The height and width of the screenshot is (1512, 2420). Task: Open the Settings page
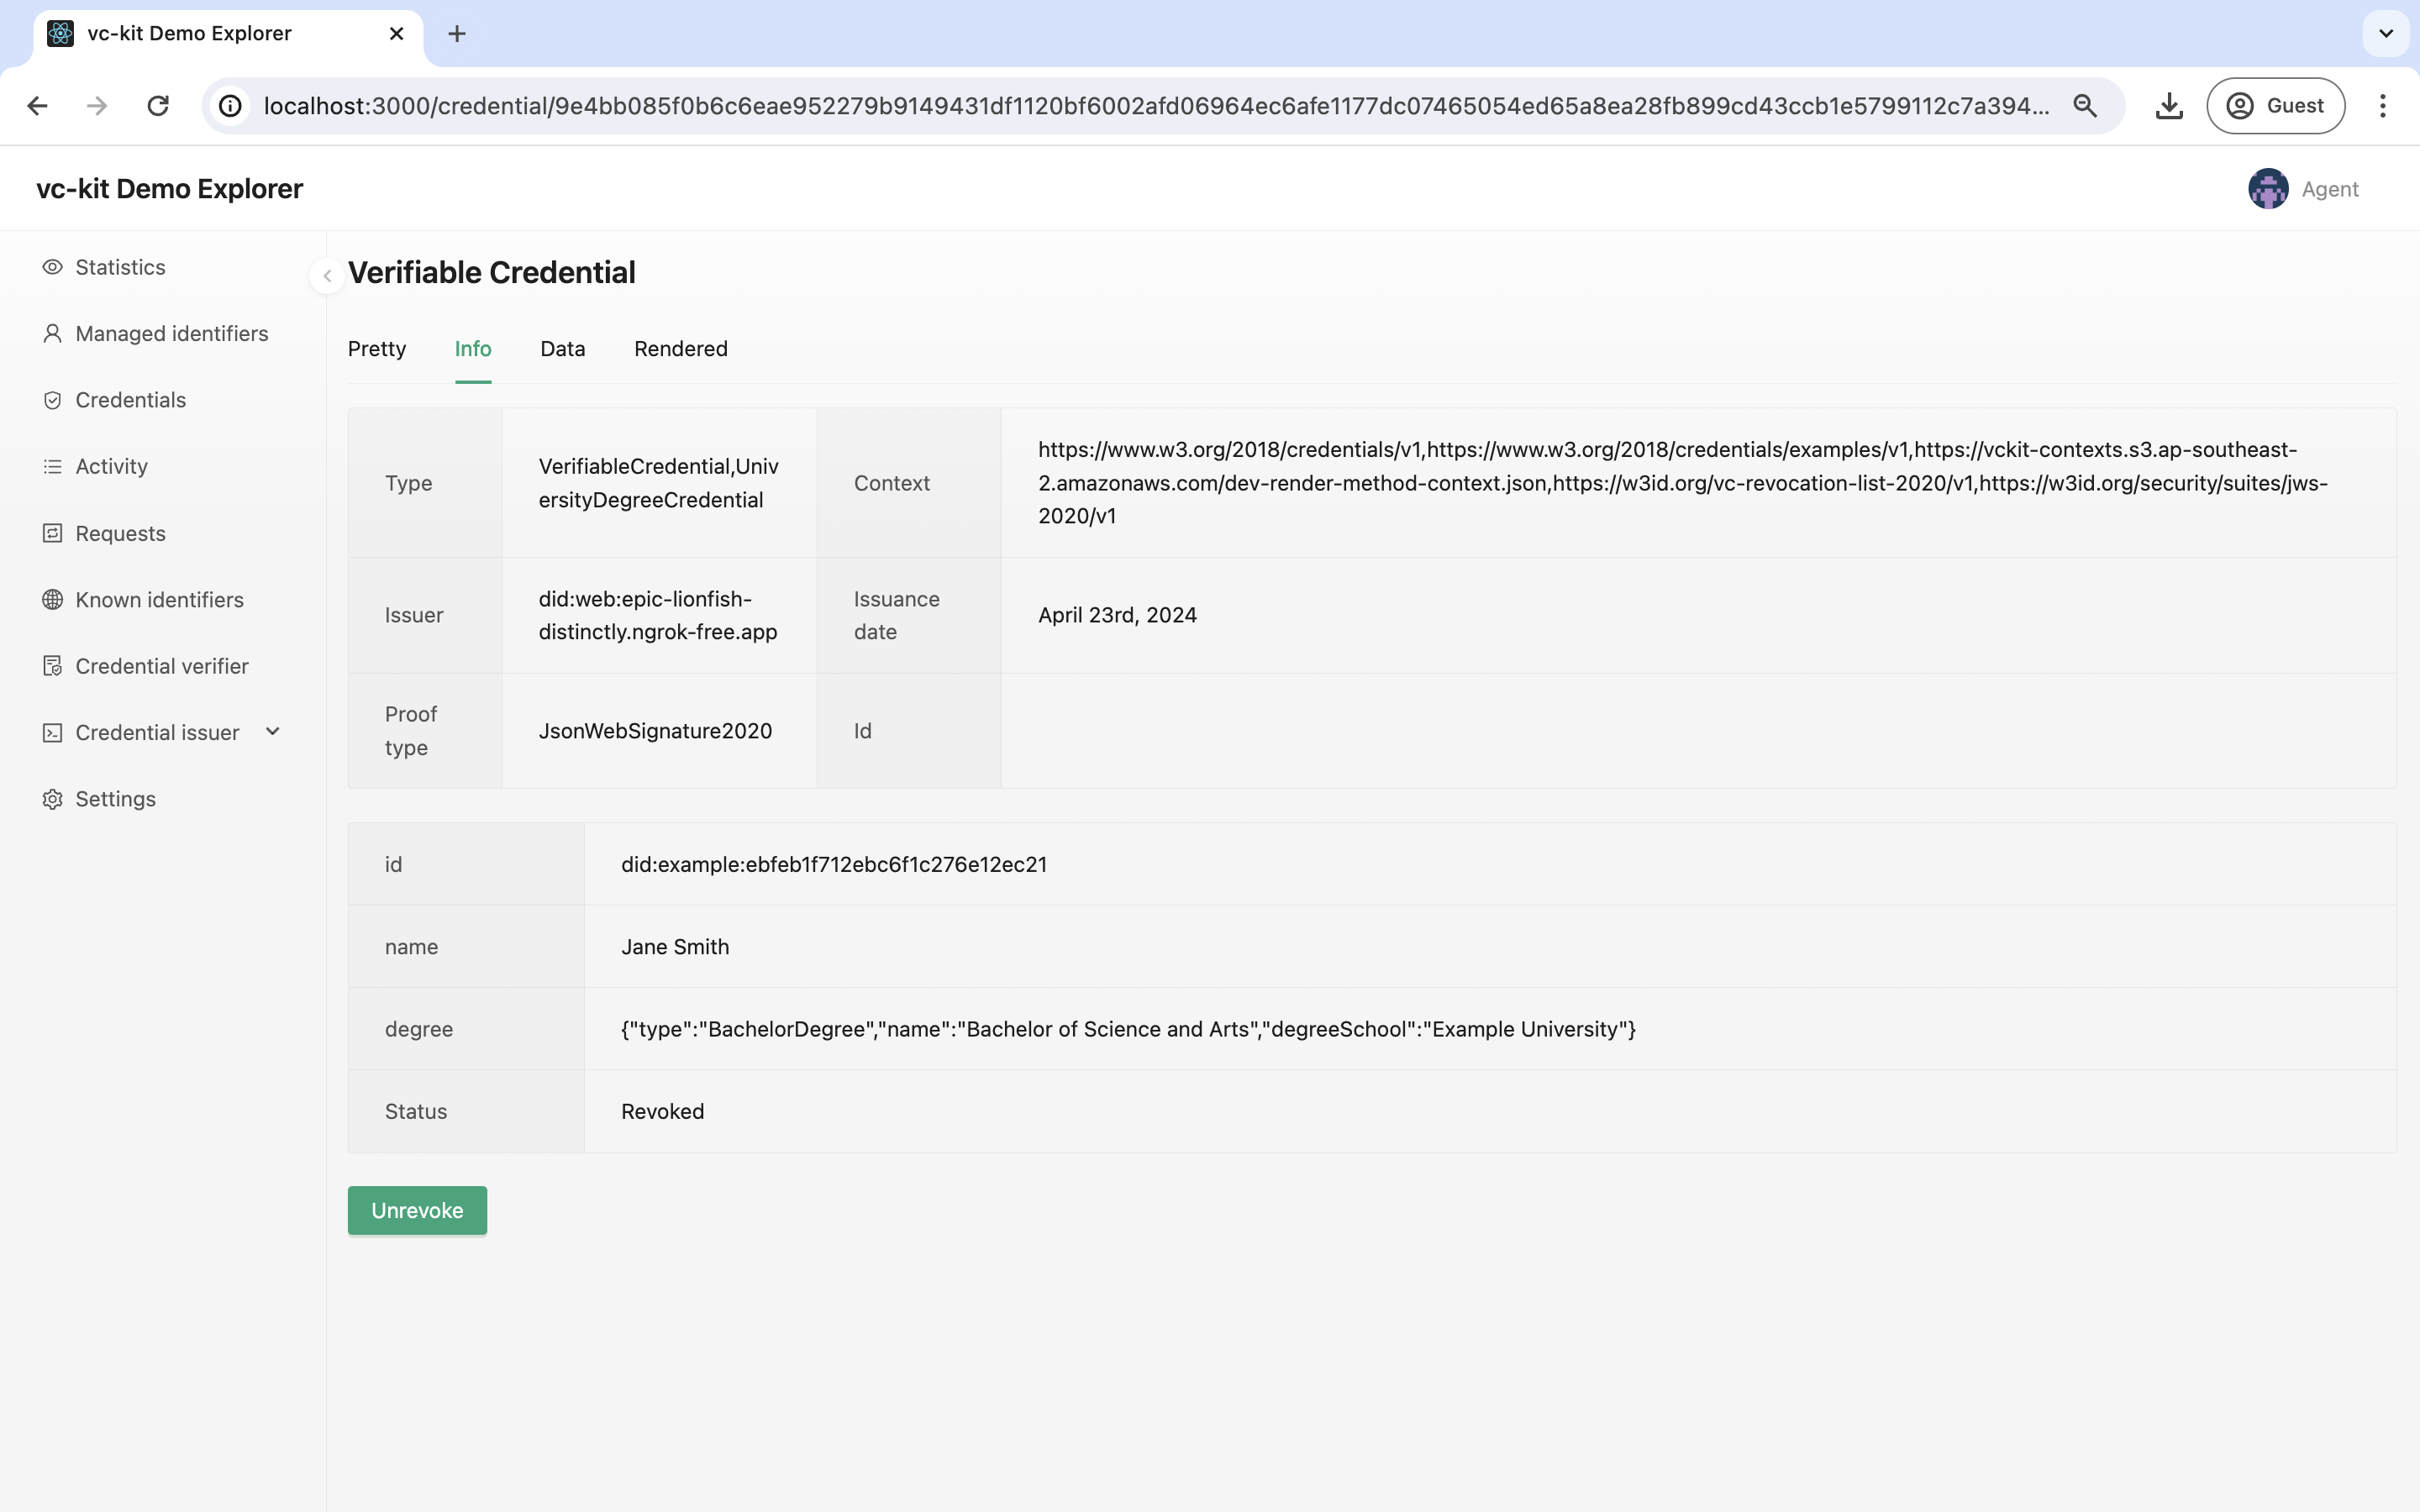[116, 799]
